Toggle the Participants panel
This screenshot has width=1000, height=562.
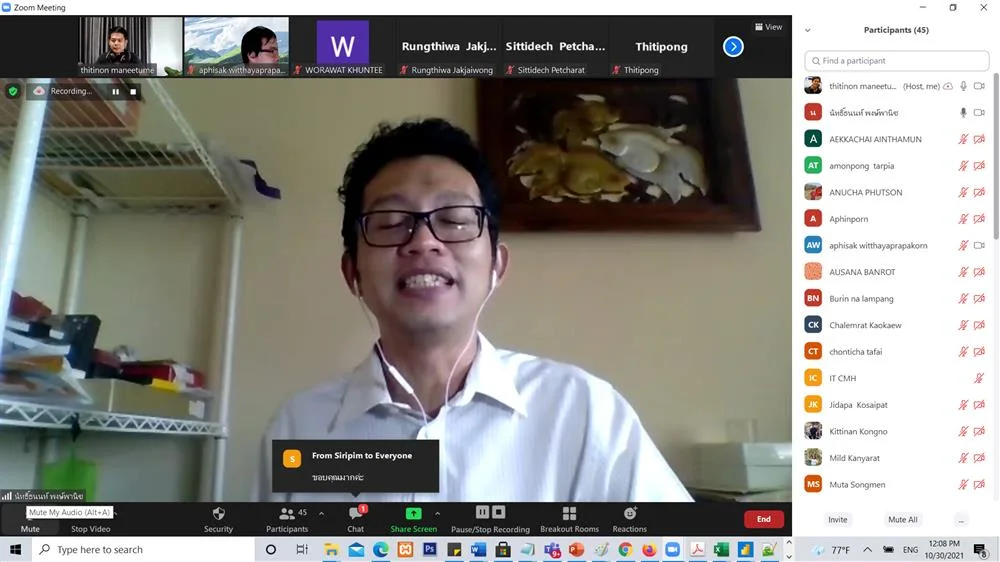point(287,519)
